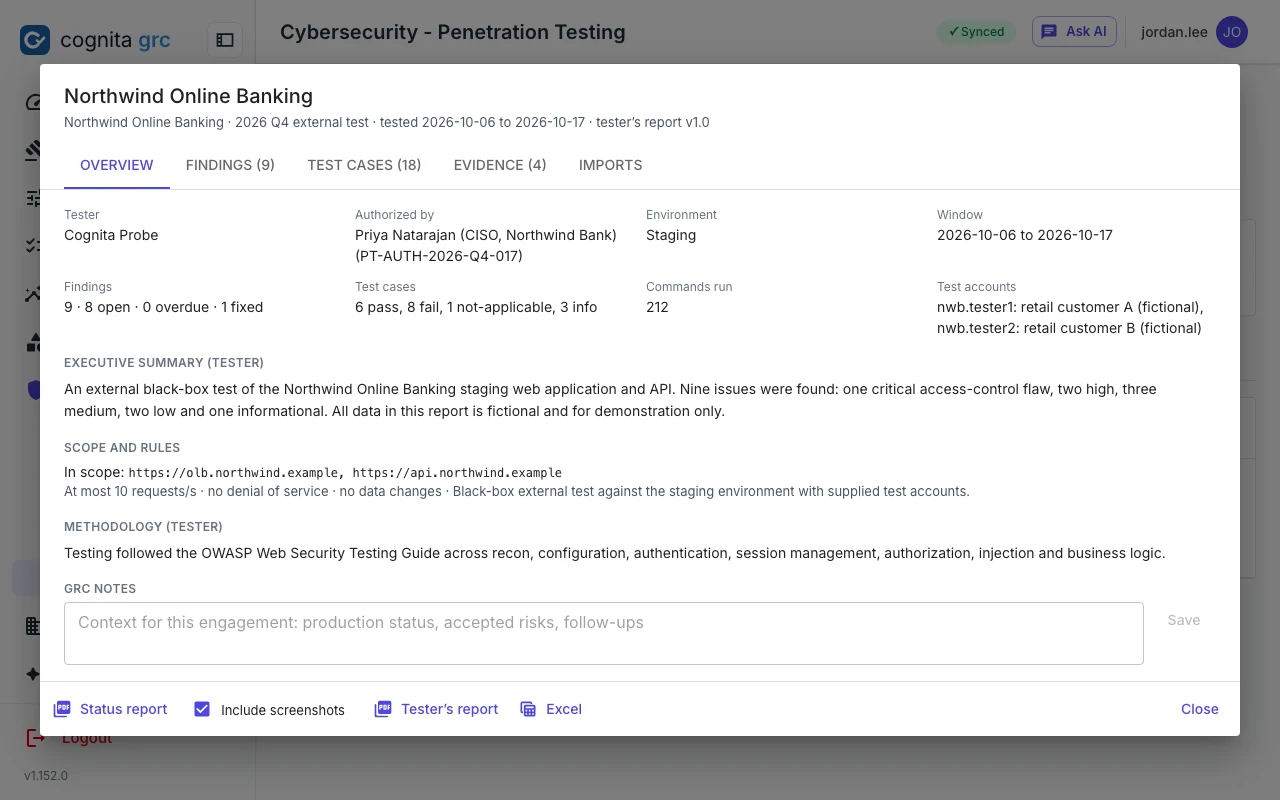Click the Methodology (Tester) heading
Viewport: 1280px width, 800px height.
point(143,527)
